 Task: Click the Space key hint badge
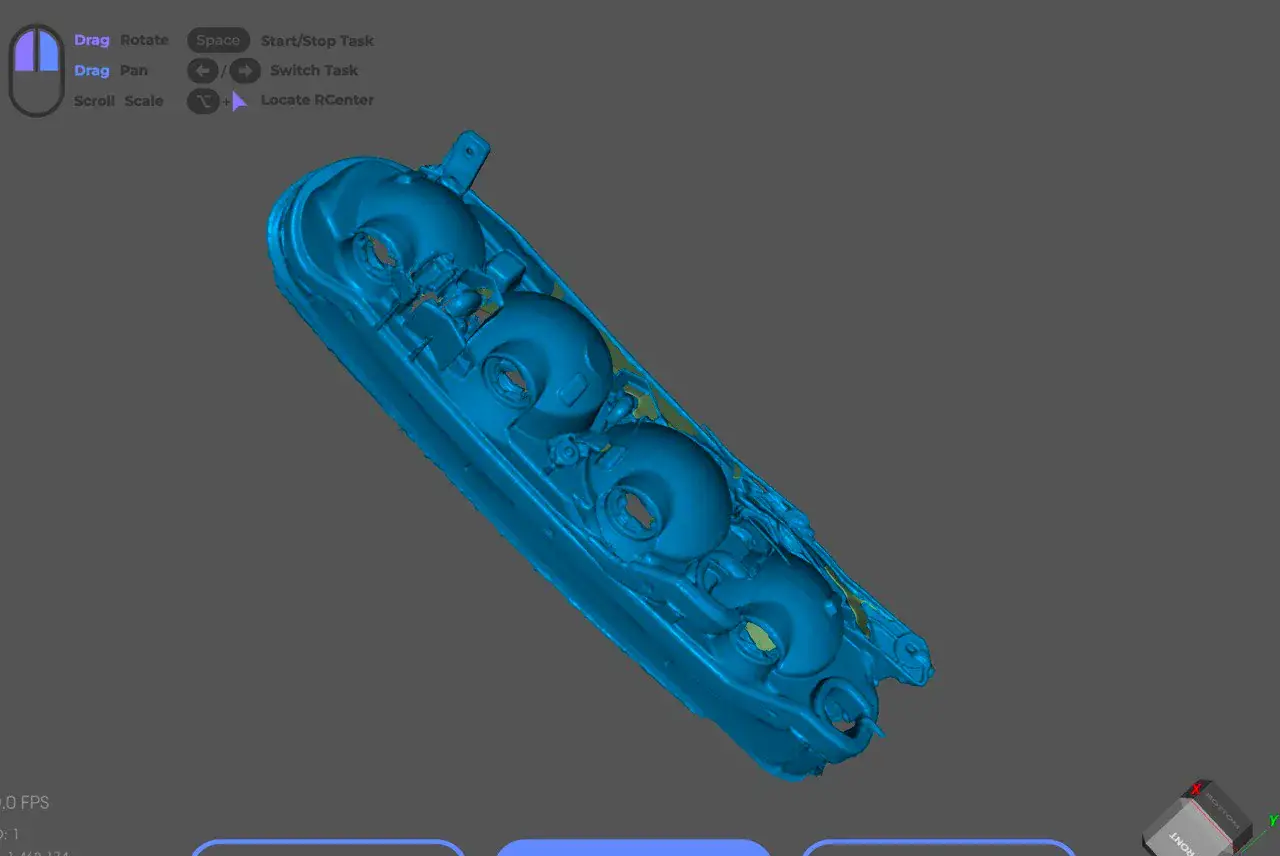(218, 40)
